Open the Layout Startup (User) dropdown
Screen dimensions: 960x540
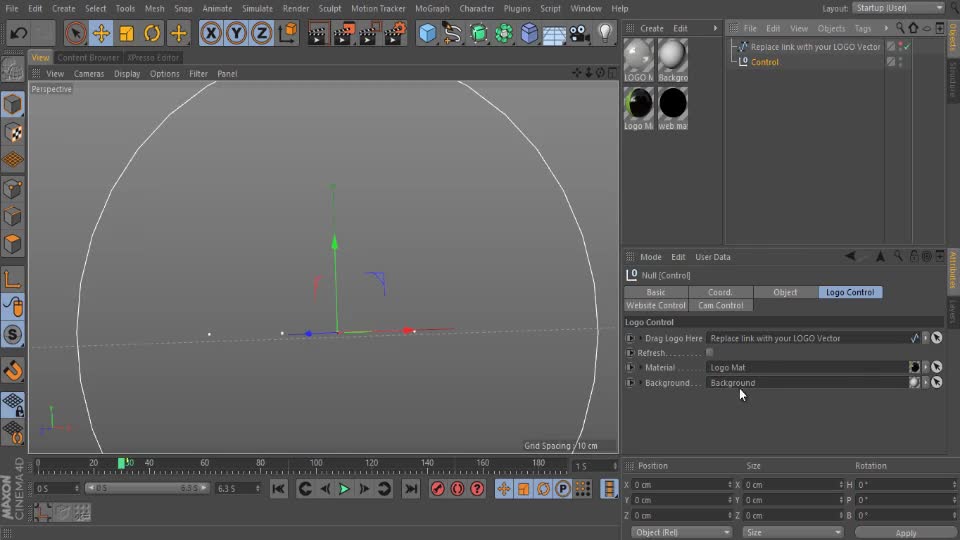[899, 8]
